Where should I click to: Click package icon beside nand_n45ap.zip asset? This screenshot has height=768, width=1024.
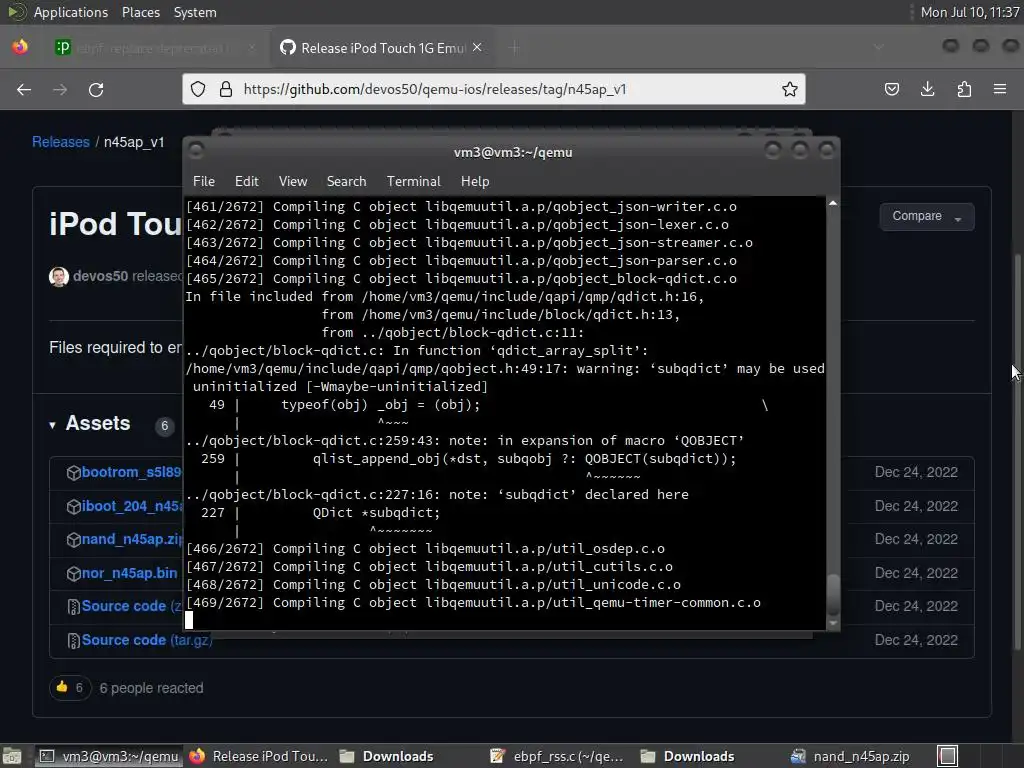[74, 540]
